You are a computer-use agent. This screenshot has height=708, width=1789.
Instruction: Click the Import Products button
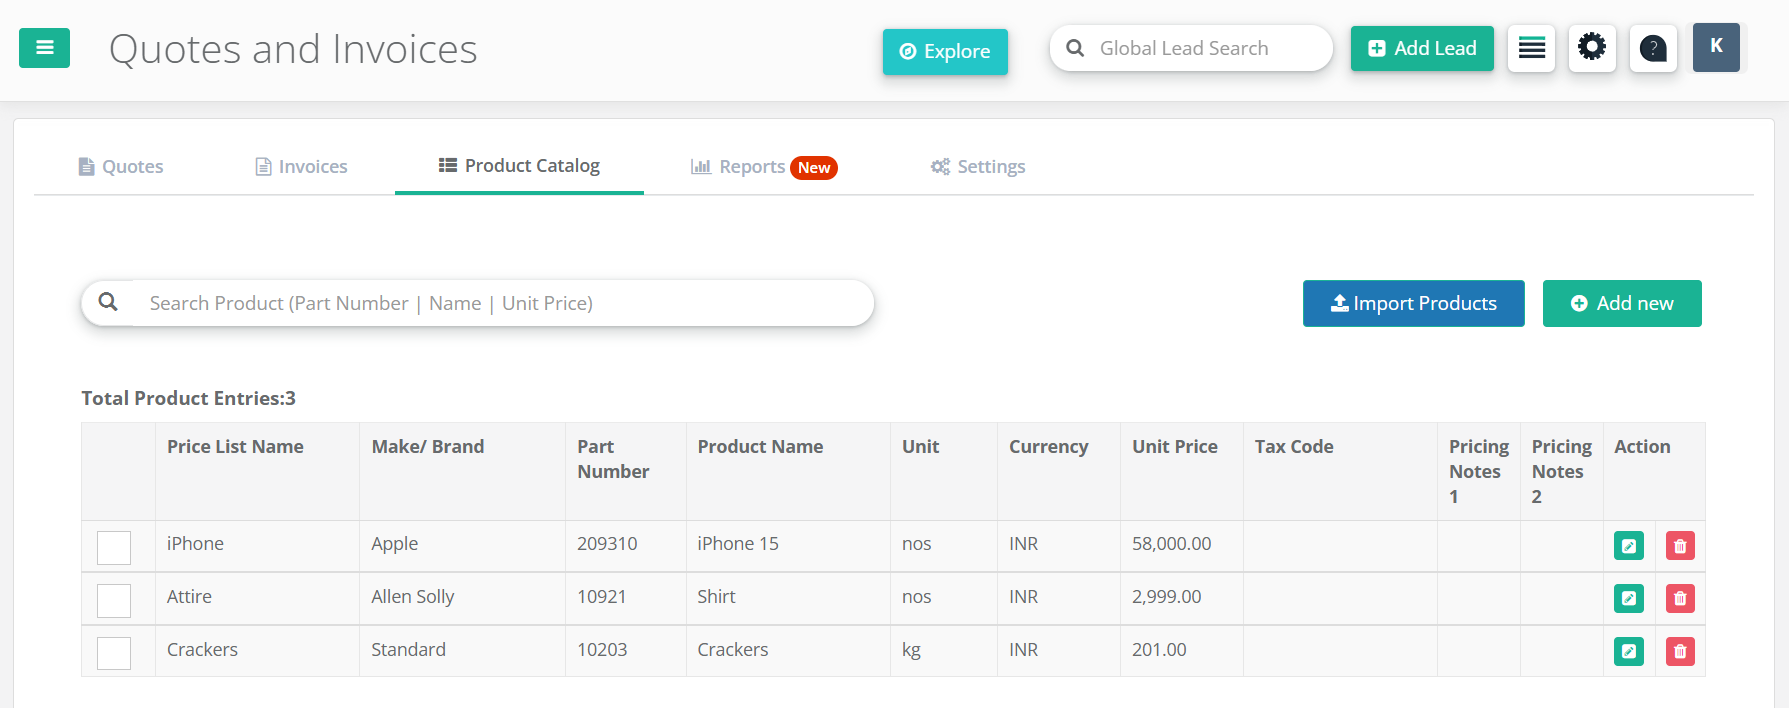click(x=1413, y=303)
